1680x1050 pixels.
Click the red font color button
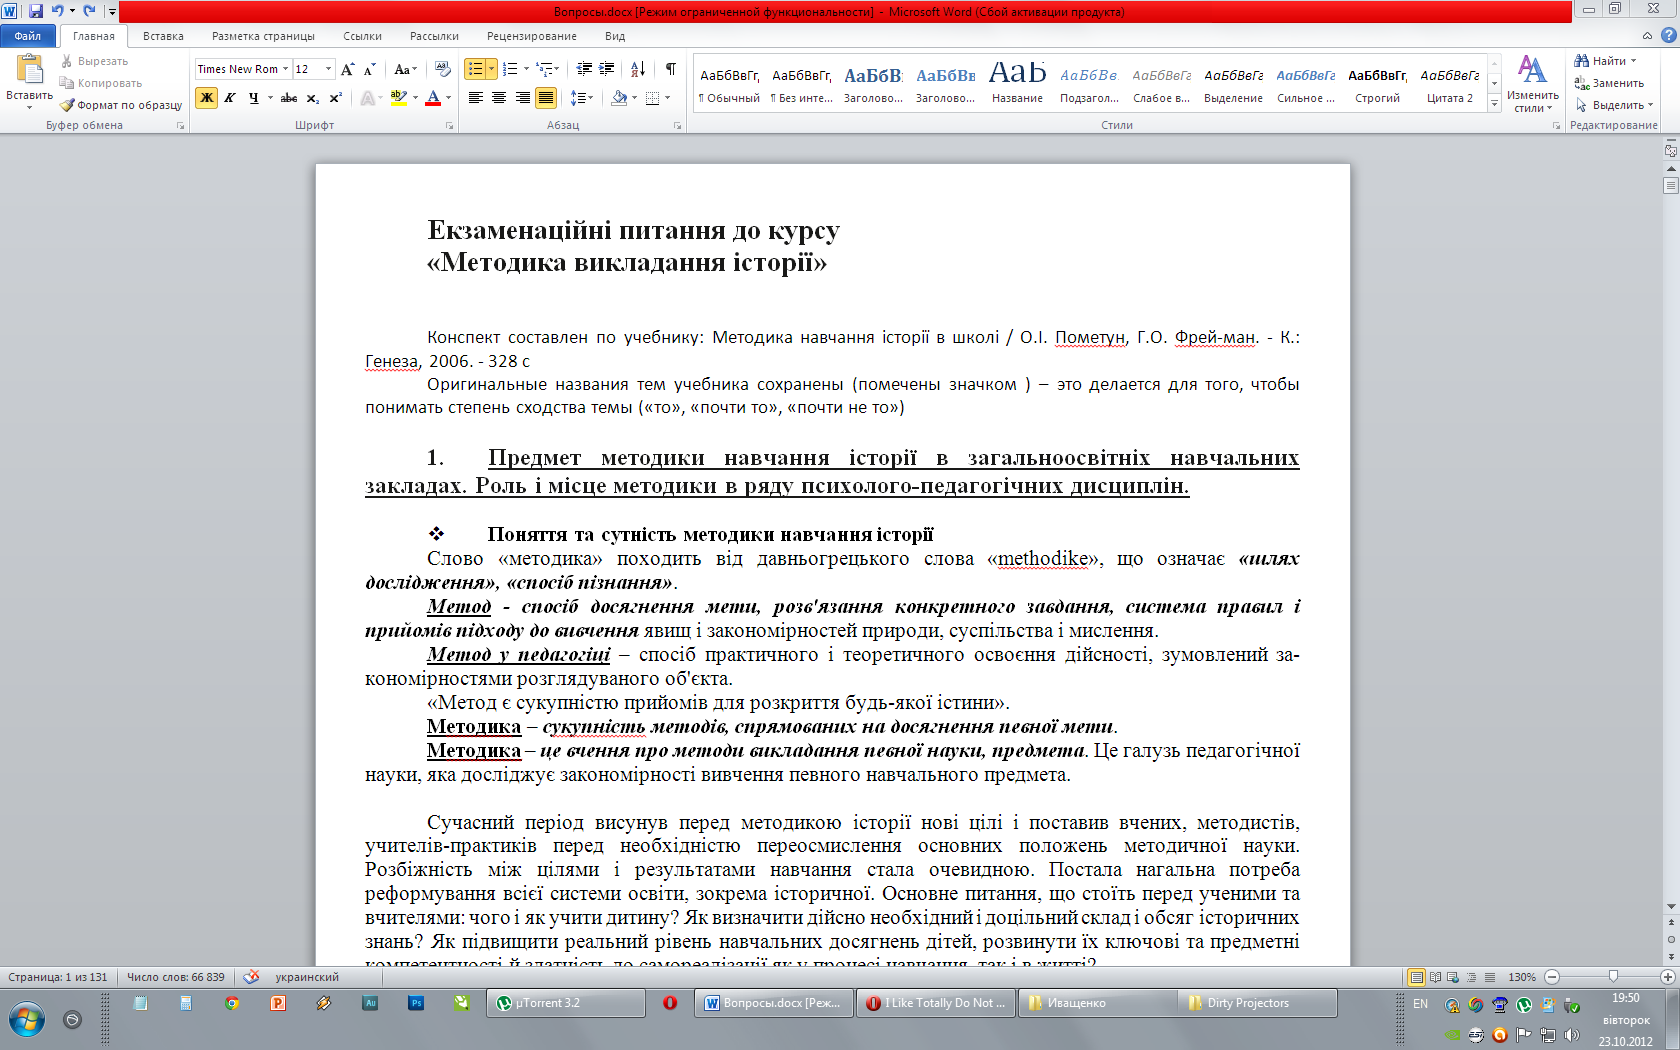[433, 97]
